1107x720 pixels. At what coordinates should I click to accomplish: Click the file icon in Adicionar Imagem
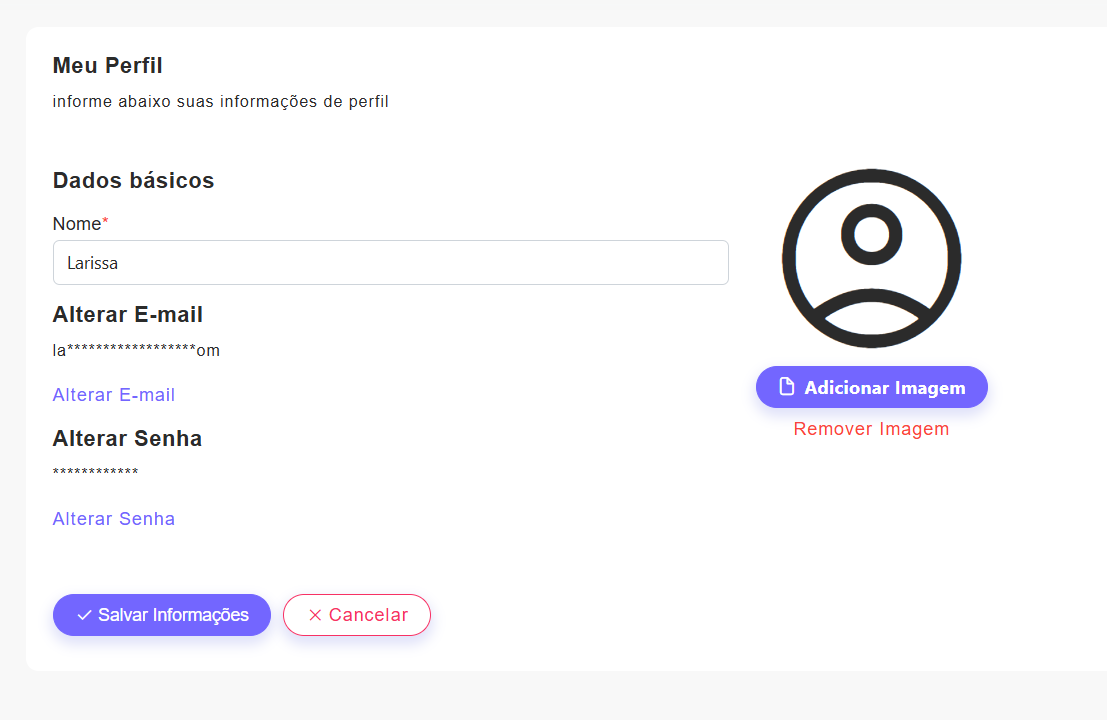click(787, 387)
